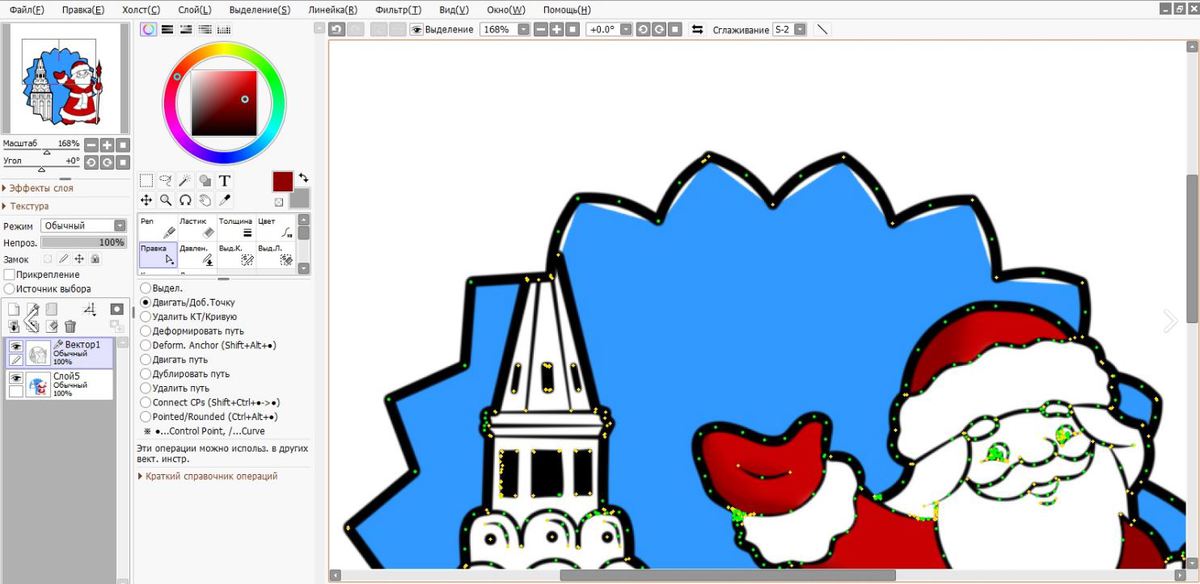Open the Режим blending mode dropdown
1200x584 pixels.
point(83,226)
